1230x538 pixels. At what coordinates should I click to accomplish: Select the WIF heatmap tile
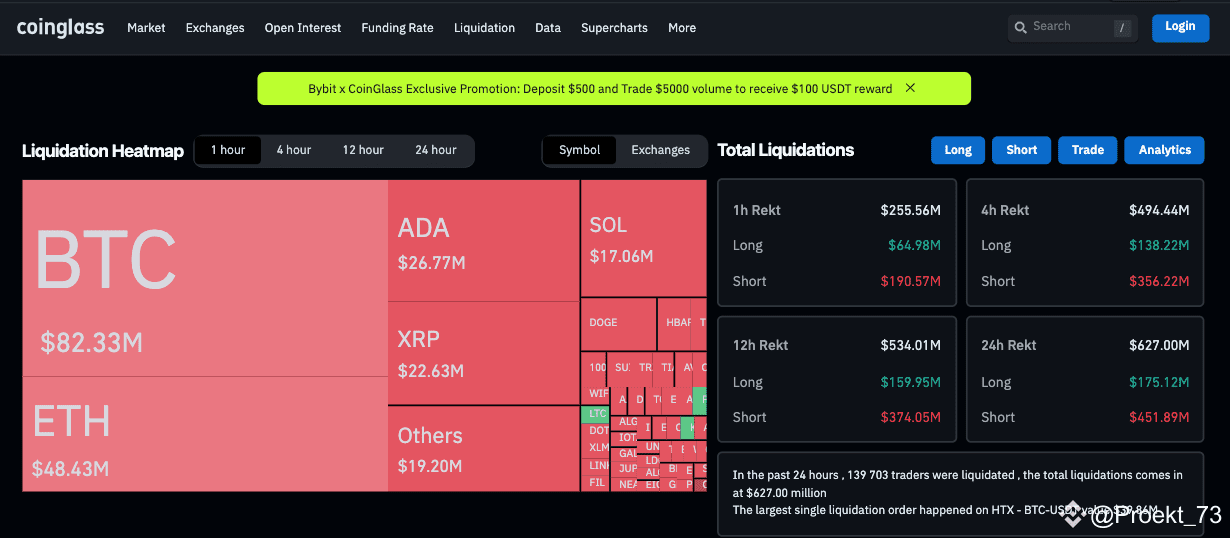pyautogui.click(x=595, y=393)
